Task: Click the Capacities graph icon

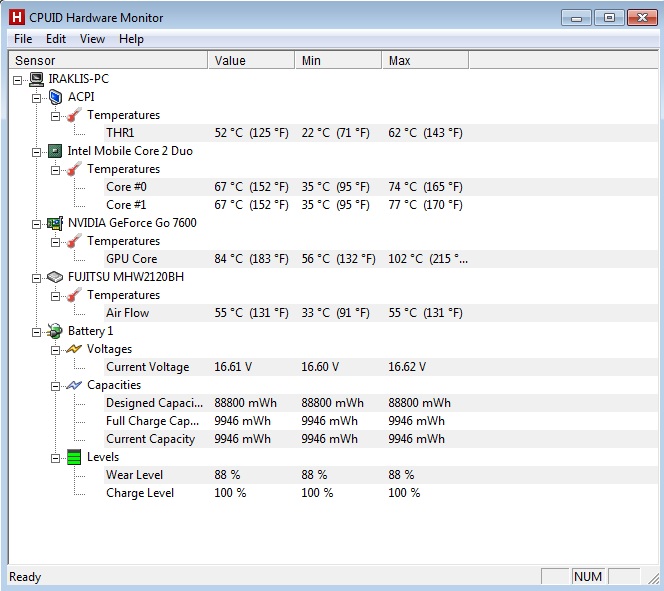Action: pyautogui.click(x=75, y=385)
